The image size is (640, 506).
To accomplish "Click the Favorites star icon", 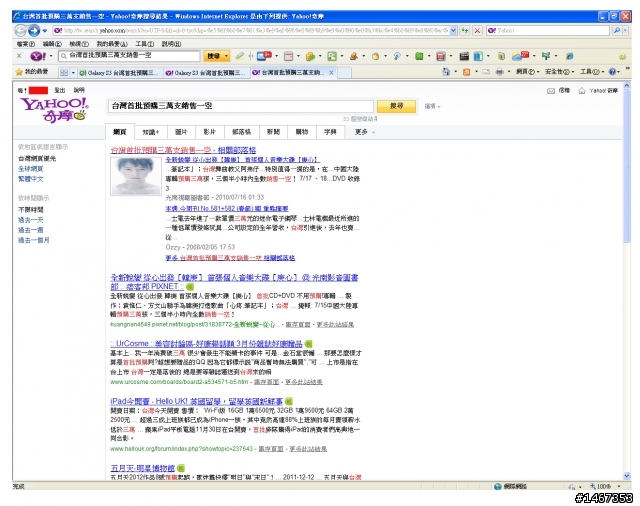I will [x=19, y=72].
